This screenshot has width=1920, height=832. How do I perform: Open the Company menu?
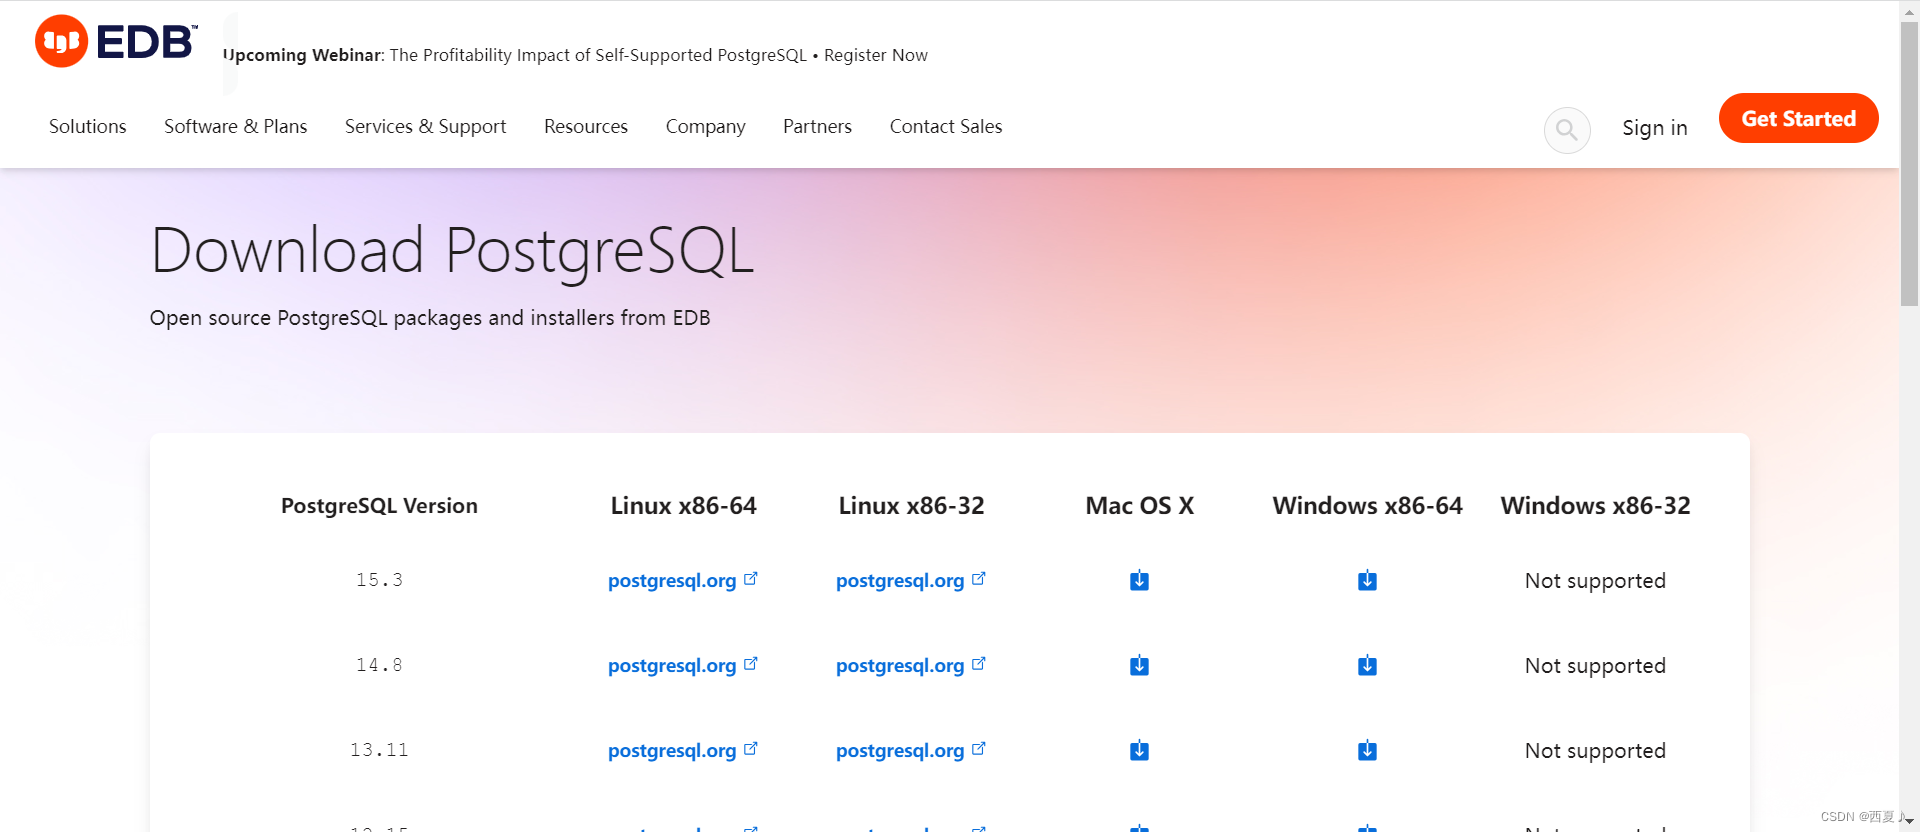pyautogui.click(x=705, y=127)
